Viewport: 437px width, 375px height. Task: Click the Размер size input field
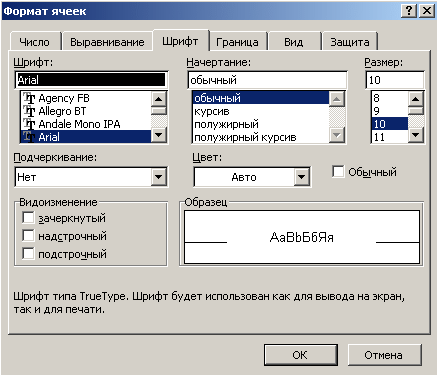coord(395,80)
